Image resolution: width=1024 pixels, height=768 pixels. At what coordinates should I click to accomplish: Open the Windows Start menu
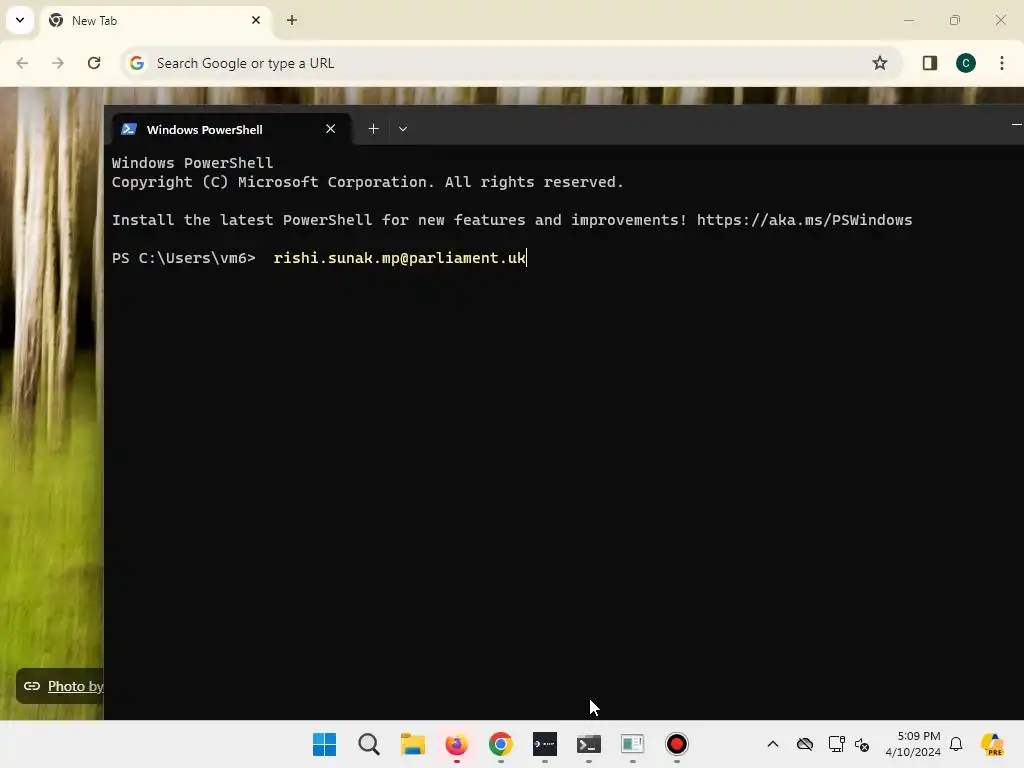(x=325, y=744)
